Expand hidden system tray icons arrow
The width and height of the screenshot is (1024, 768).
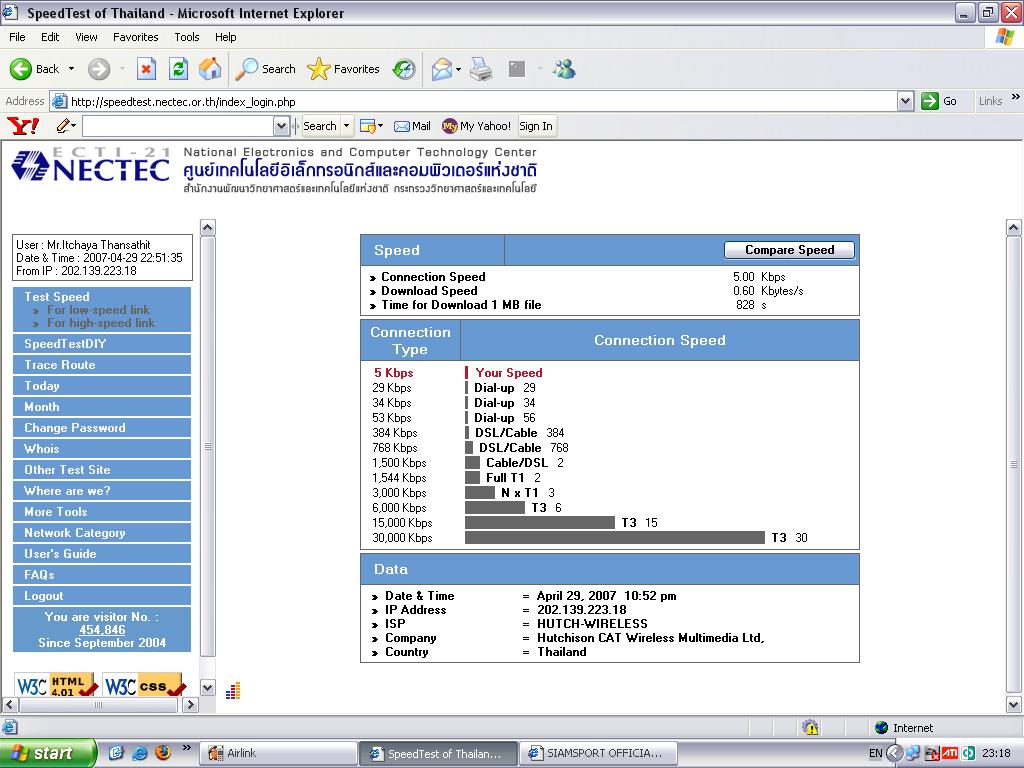coord(895,753)
